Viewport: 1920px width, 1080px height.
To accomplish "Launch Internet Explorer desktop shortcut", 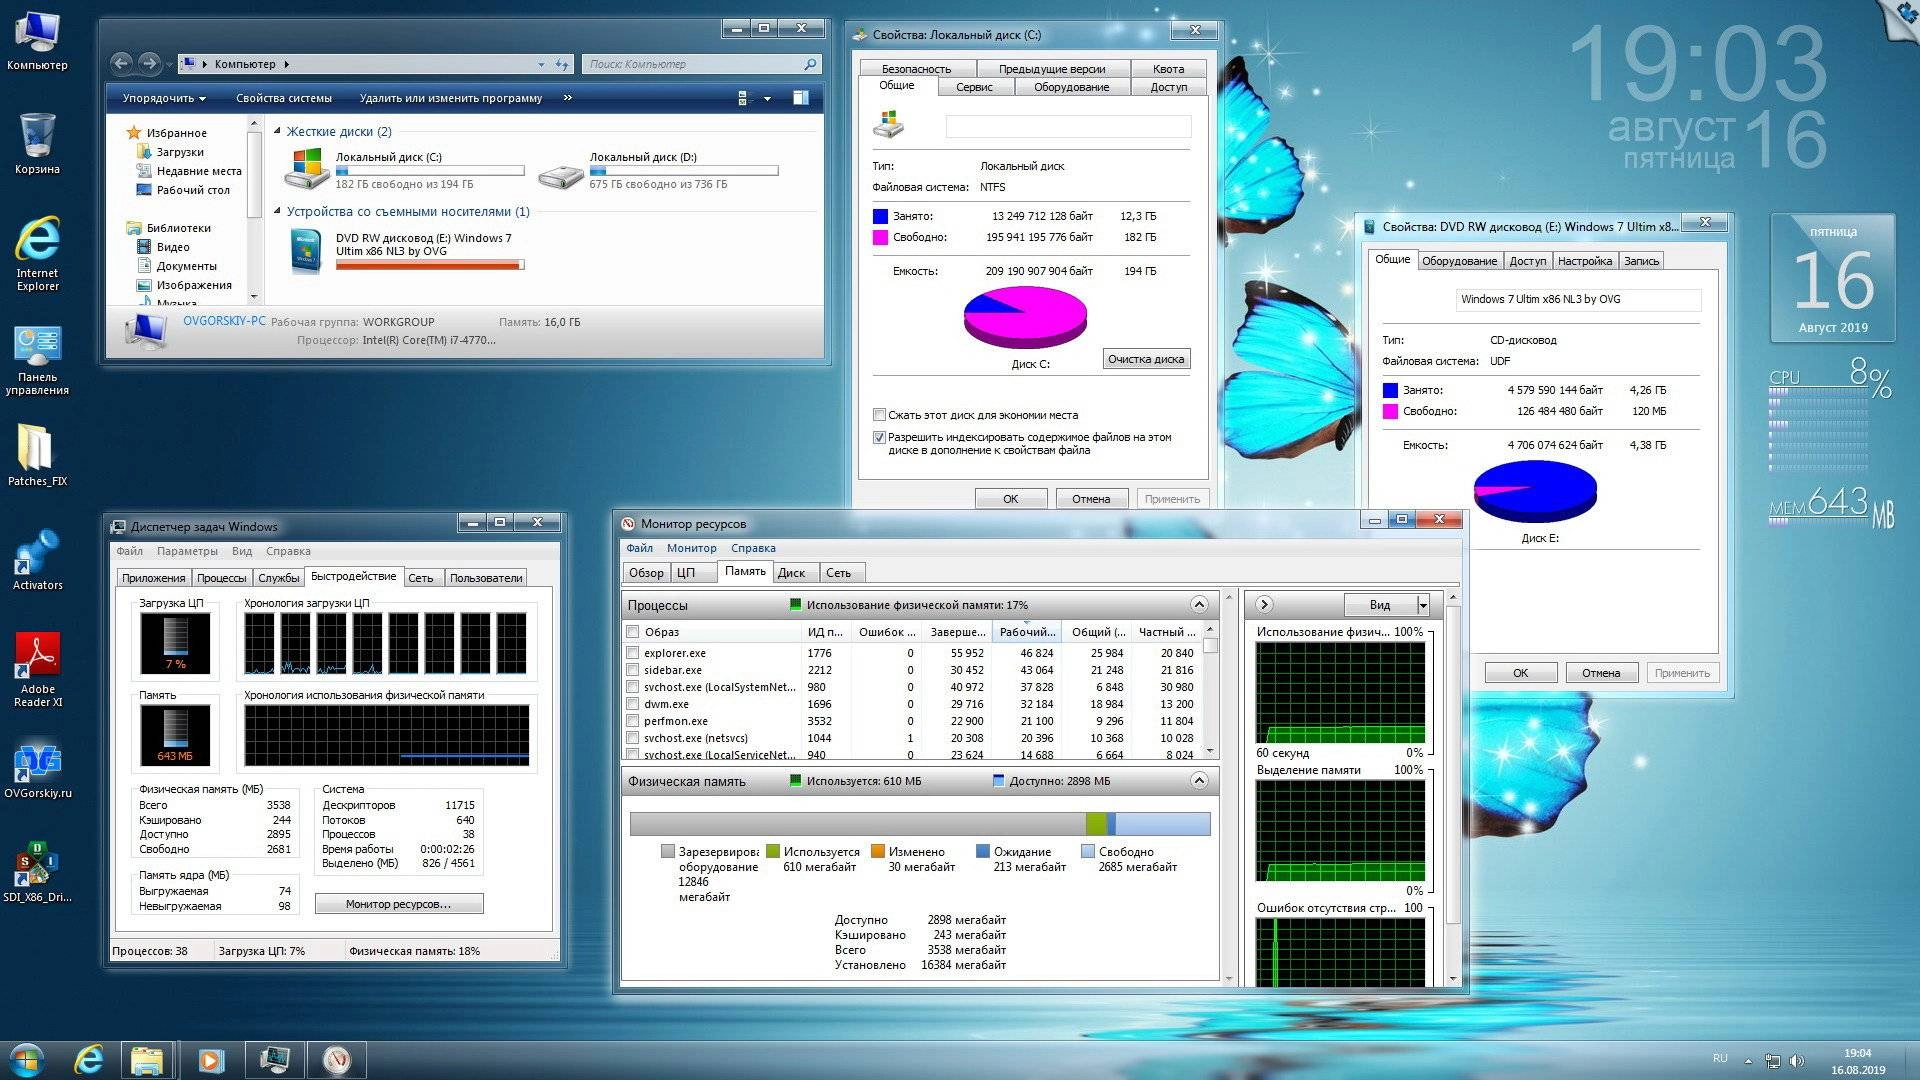I will 37,254.
